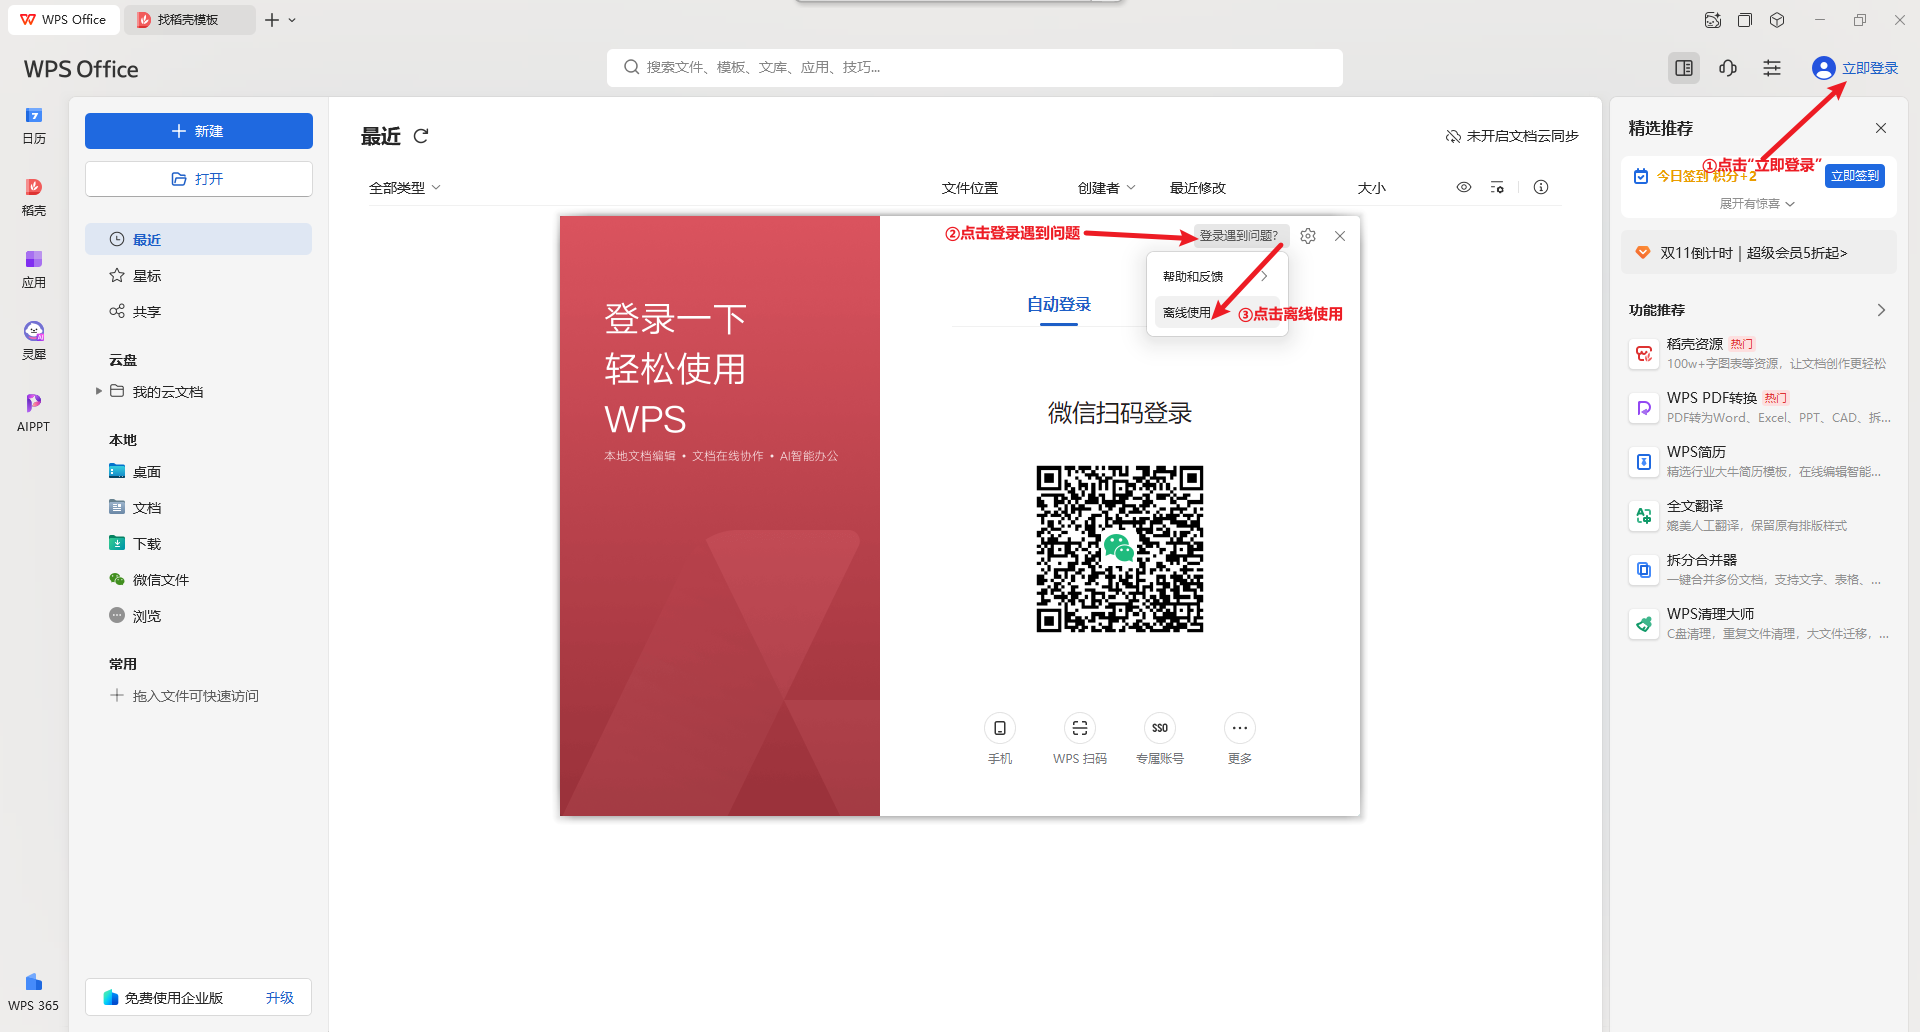
Task: Launch AIPPT from the sidebar
Action: [34, 411]
